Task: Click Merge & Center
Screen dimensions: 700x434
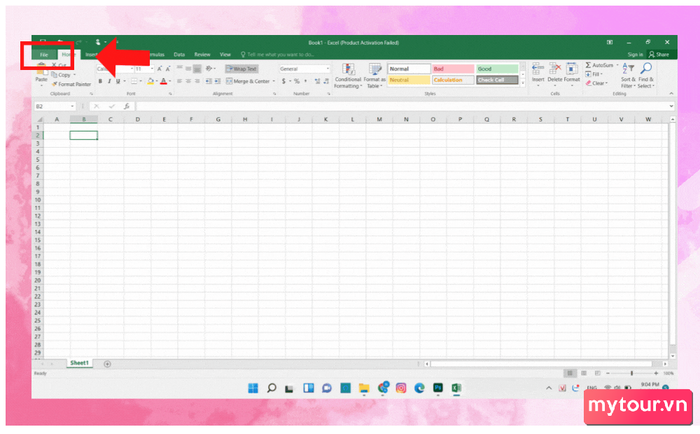Action: [248, 81]
